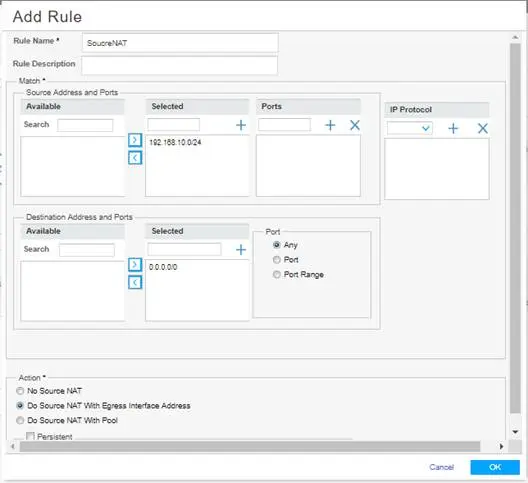The image size is (528, 483).
Task: Move destination address to Selected arrow
Action: click(135, 264)
